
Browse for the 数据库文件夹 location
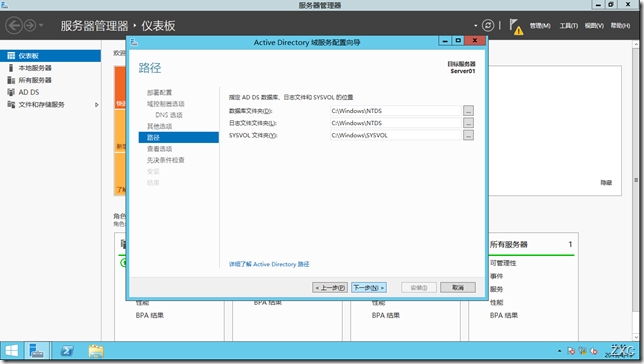coord(468,111)
